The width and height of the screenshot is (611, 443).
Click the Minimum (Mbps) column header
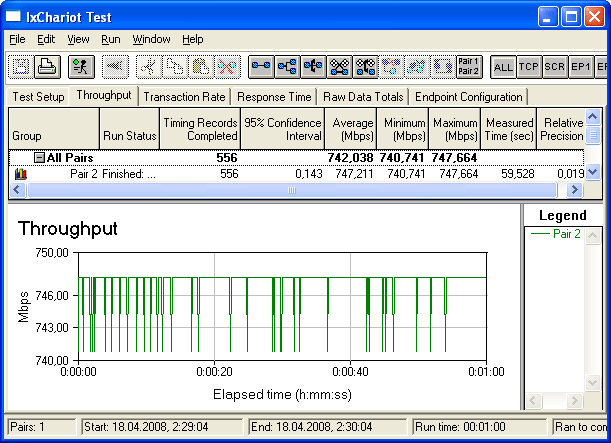[403, 129]
